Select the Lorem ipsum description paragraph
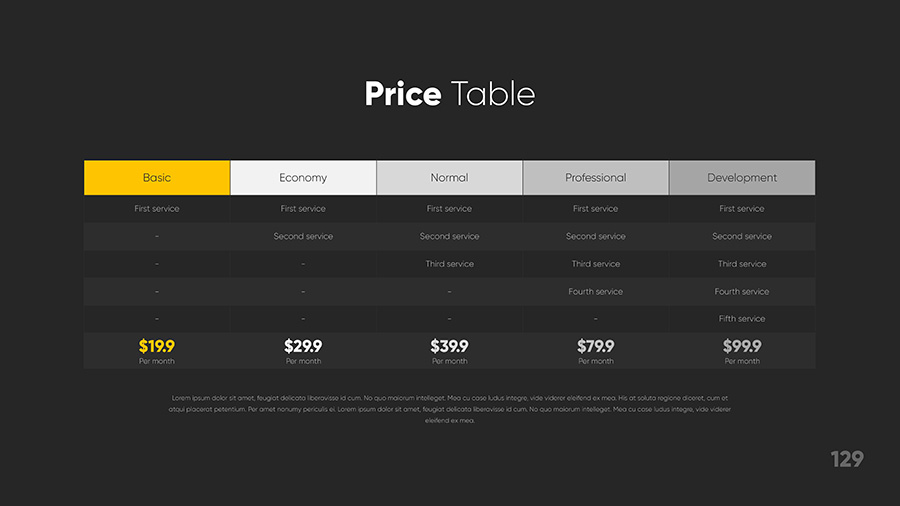The width and height of the screenshot is (900, 506). (x=450, y=409)
